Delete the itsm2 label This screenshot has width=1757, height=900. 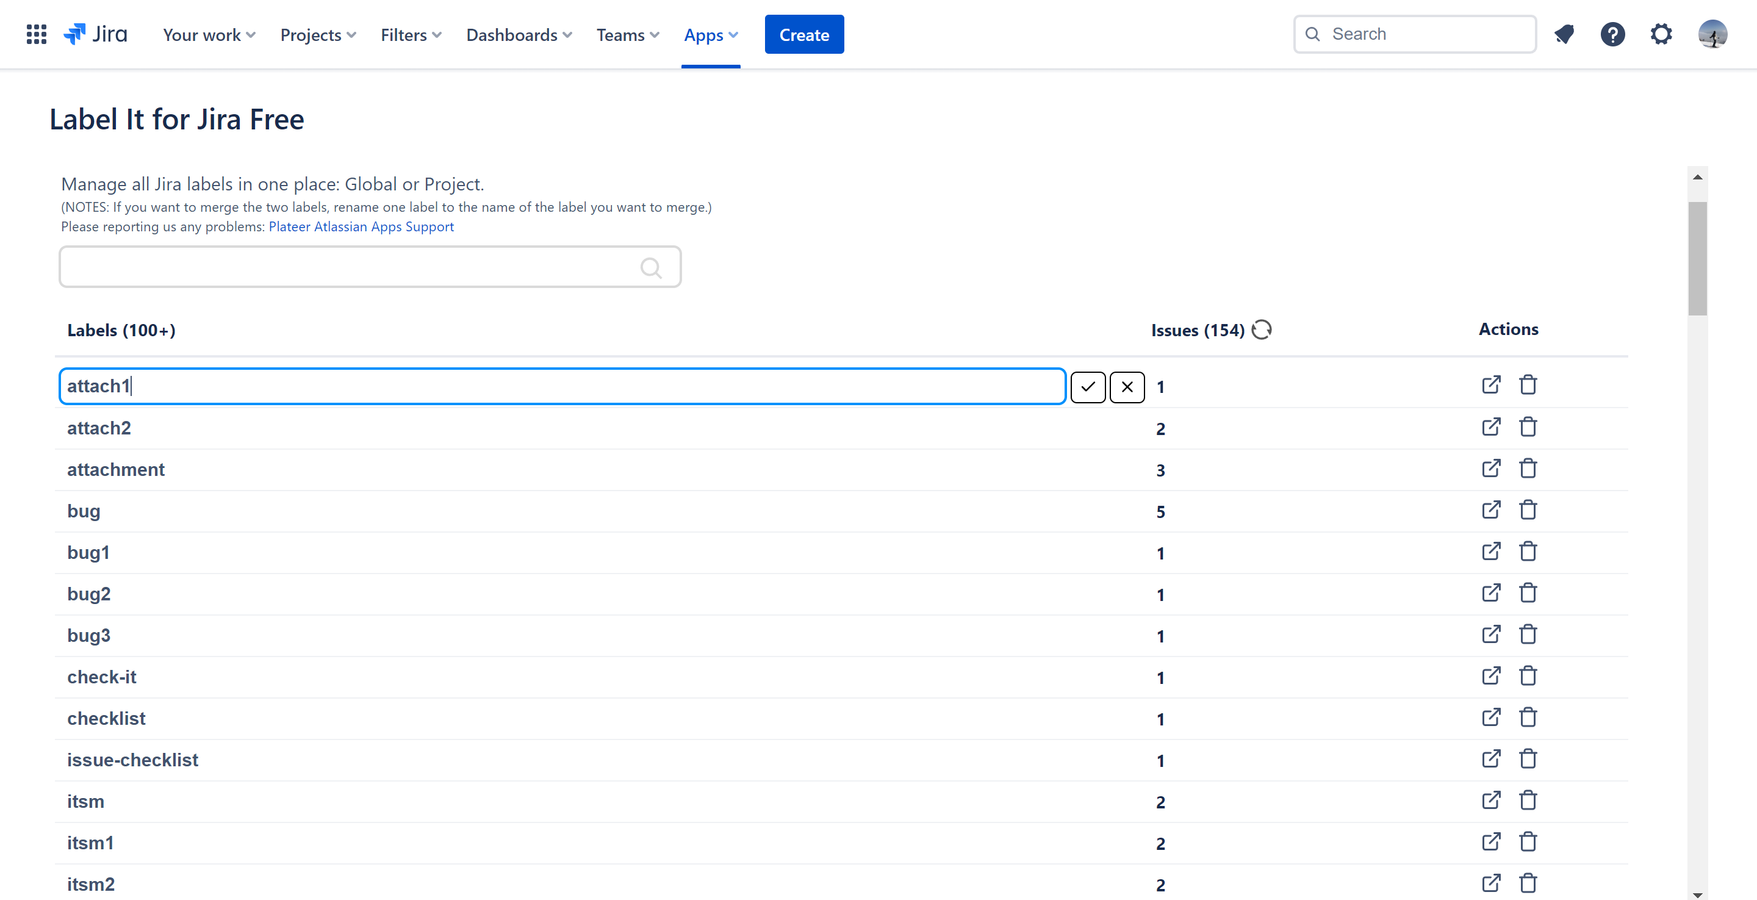point(1528,883)
